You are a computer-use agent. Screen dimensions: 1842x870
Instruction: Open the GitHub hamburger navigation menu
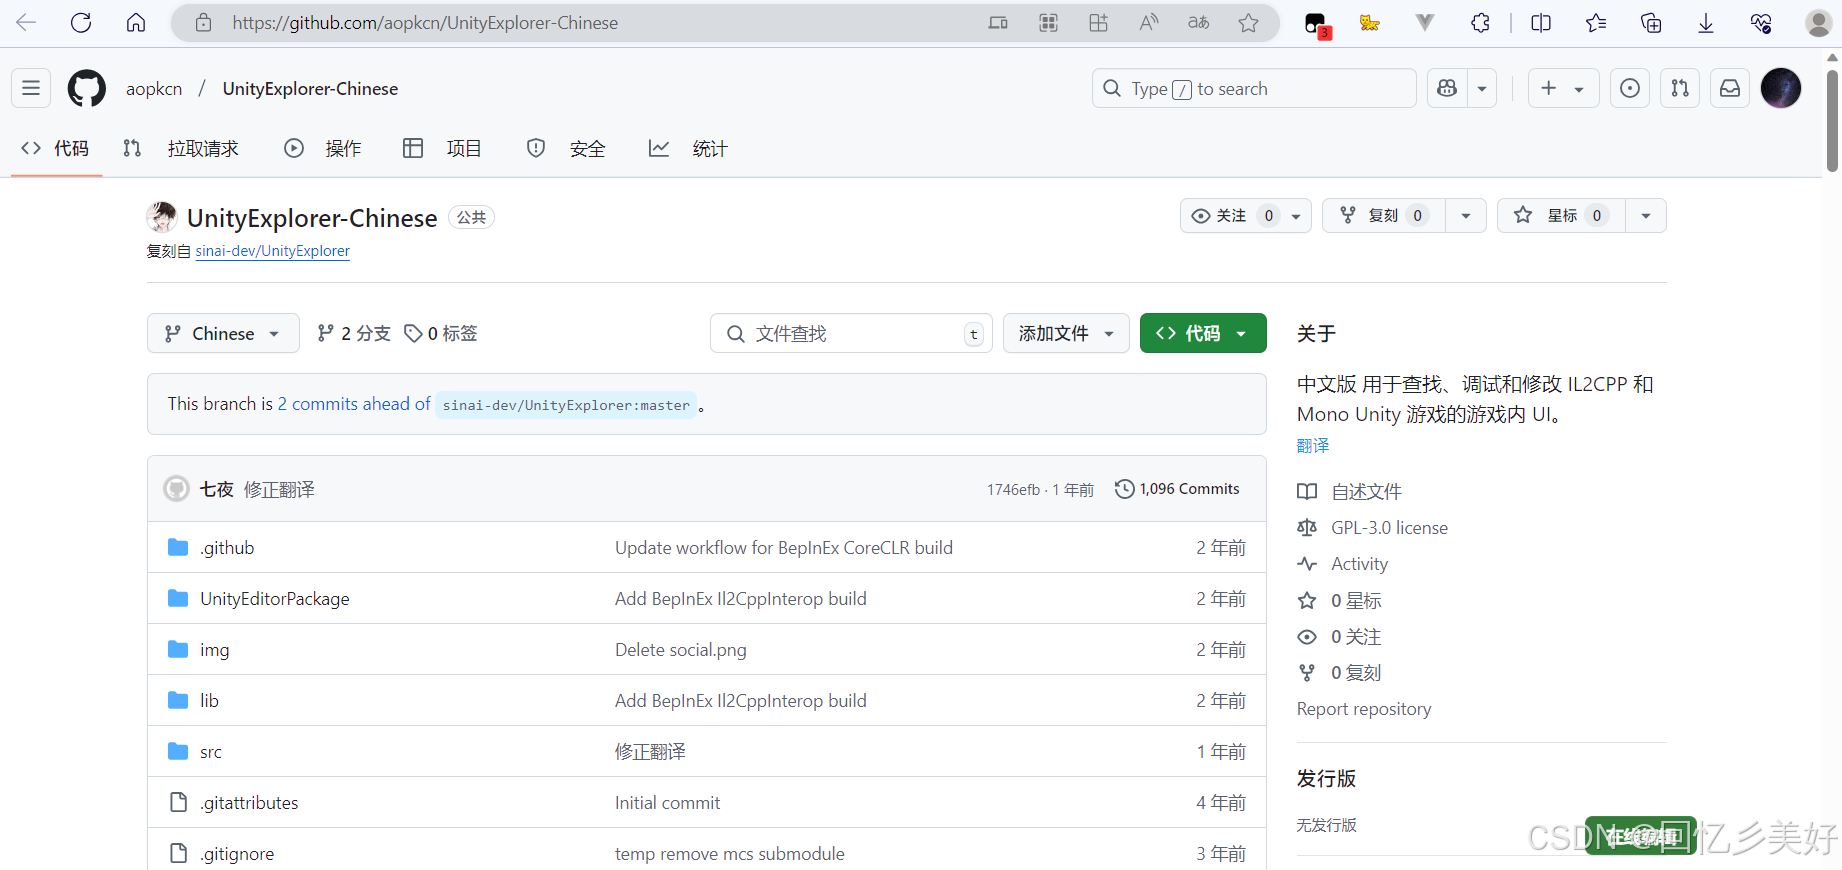point(31,88)
